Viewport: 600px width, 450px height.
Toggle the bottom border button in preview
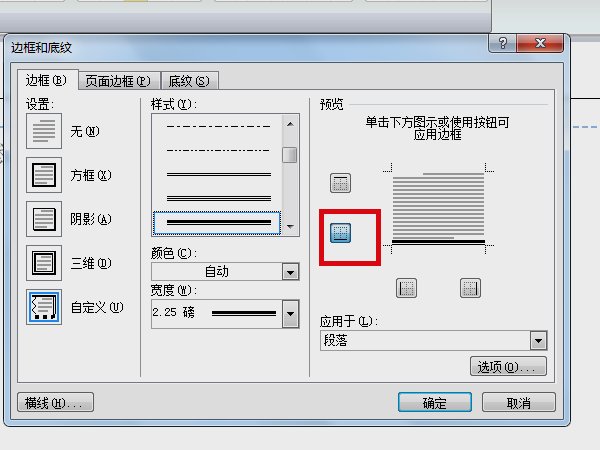(x=340, y=233)
